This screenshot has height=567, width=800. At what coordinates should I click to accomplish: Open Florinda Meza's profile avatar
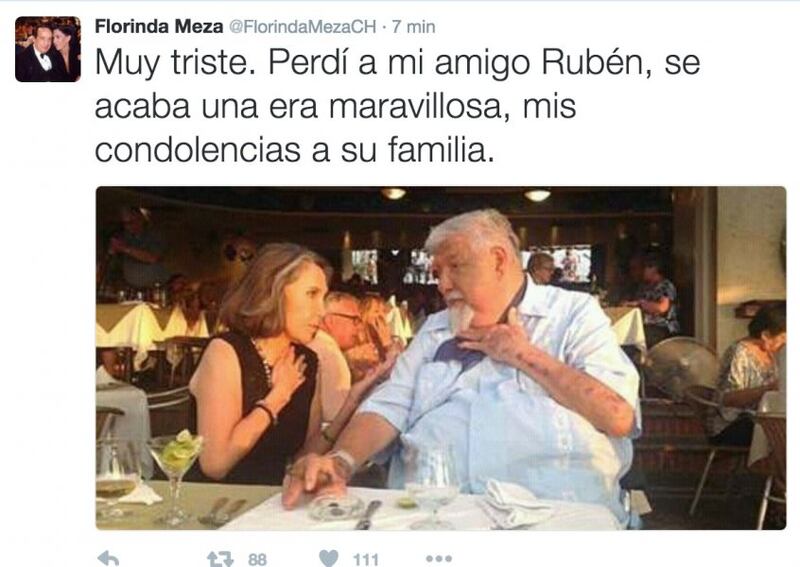point(48,49)
